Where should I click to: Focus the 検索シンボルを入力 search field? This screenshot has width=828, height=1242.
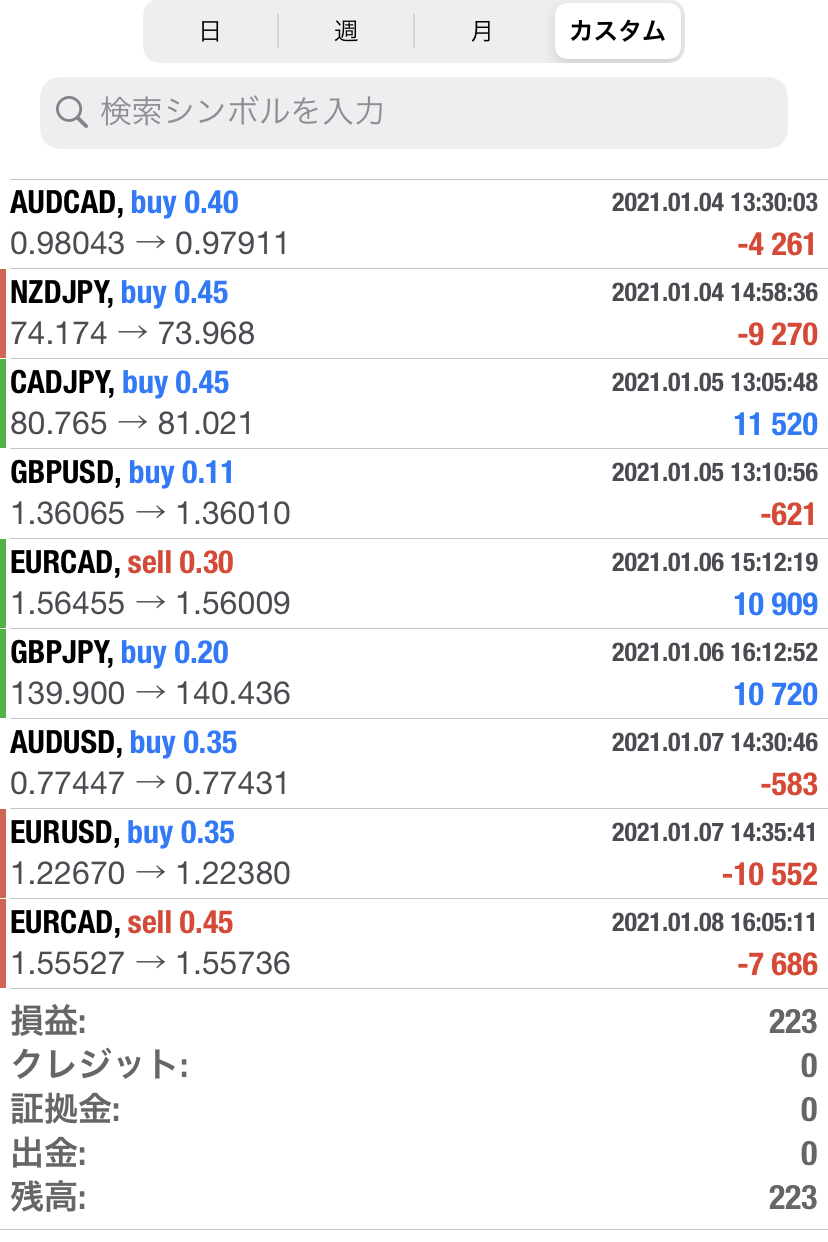coord(414,112)
